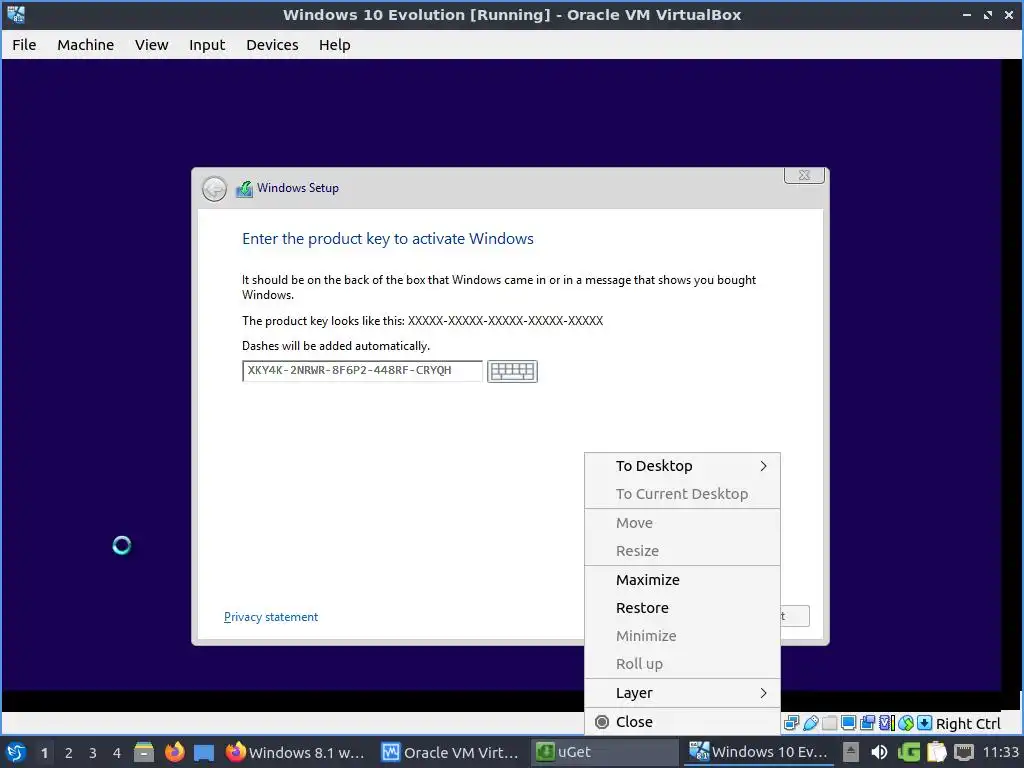The width and height of the screenshot is (1024, 768).
Task: Click the Right Ctrl host key indicator
Action: (x=968, y=724)
